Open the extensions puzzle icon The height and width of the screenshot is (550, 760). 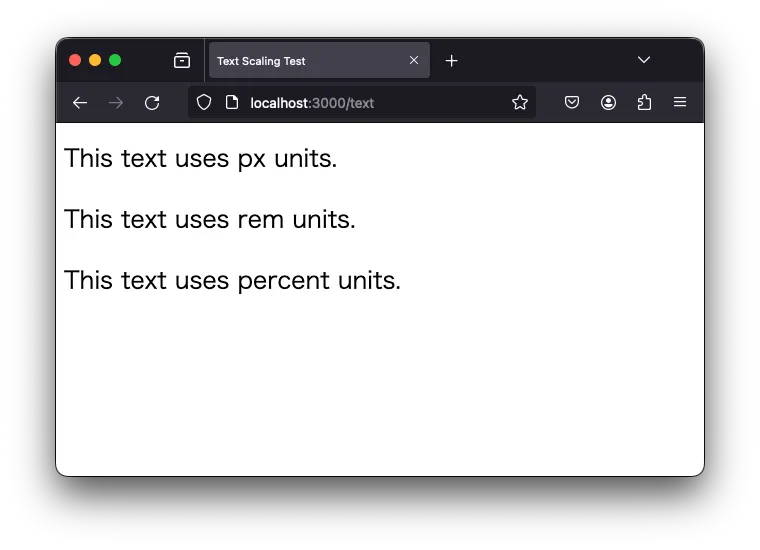(644, 102)
